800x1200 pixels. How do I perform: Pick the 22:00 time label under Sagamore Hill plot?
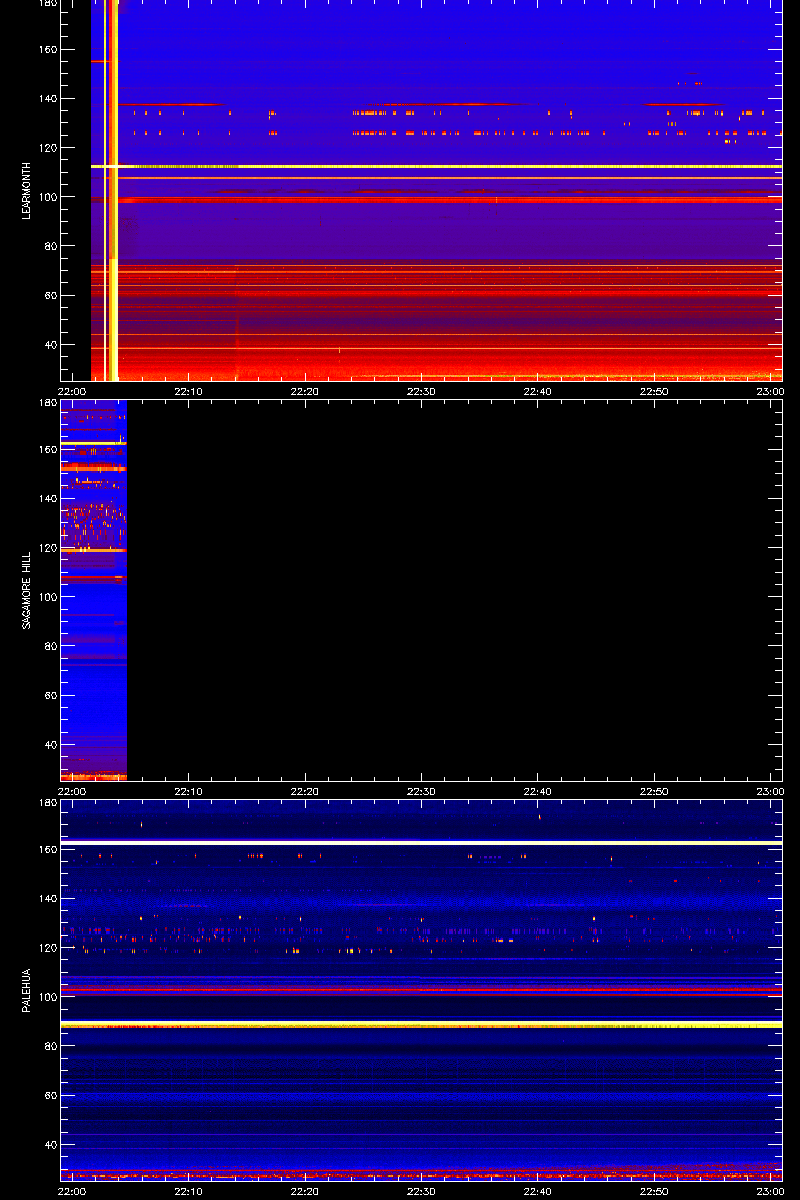coord(72,791)
